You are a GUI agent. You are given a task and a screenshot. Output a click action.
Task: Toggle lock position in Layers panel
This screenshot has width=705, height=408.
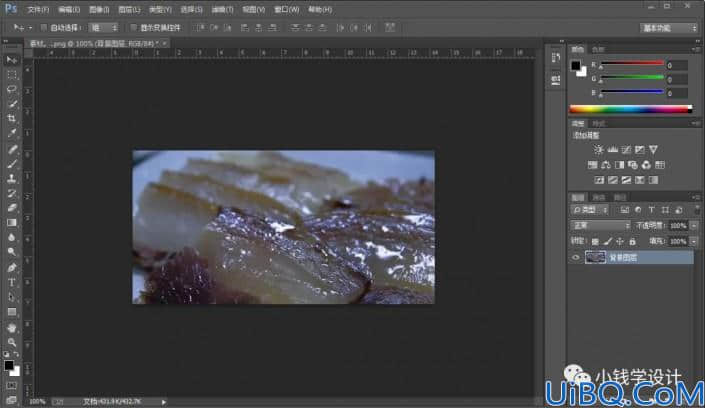tap(620, 242)
